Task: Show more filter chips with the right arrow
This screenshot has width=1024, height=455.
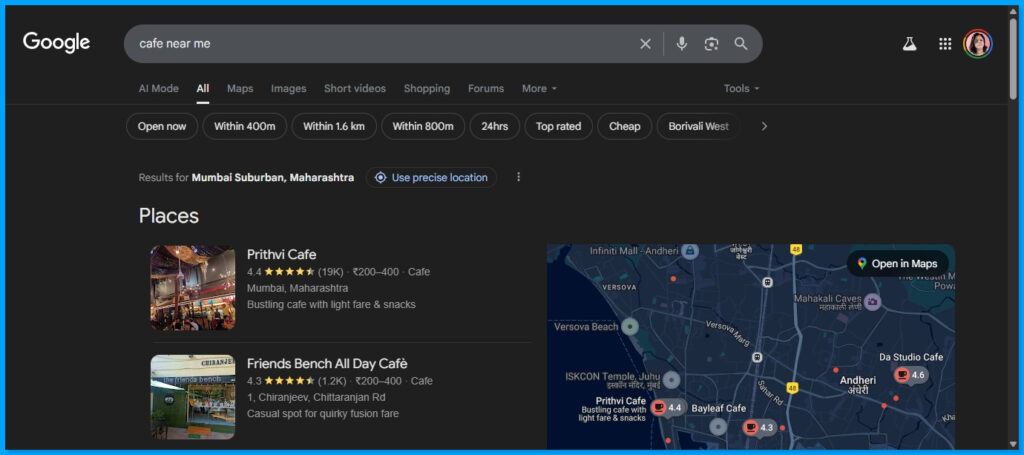Action: 764,126
